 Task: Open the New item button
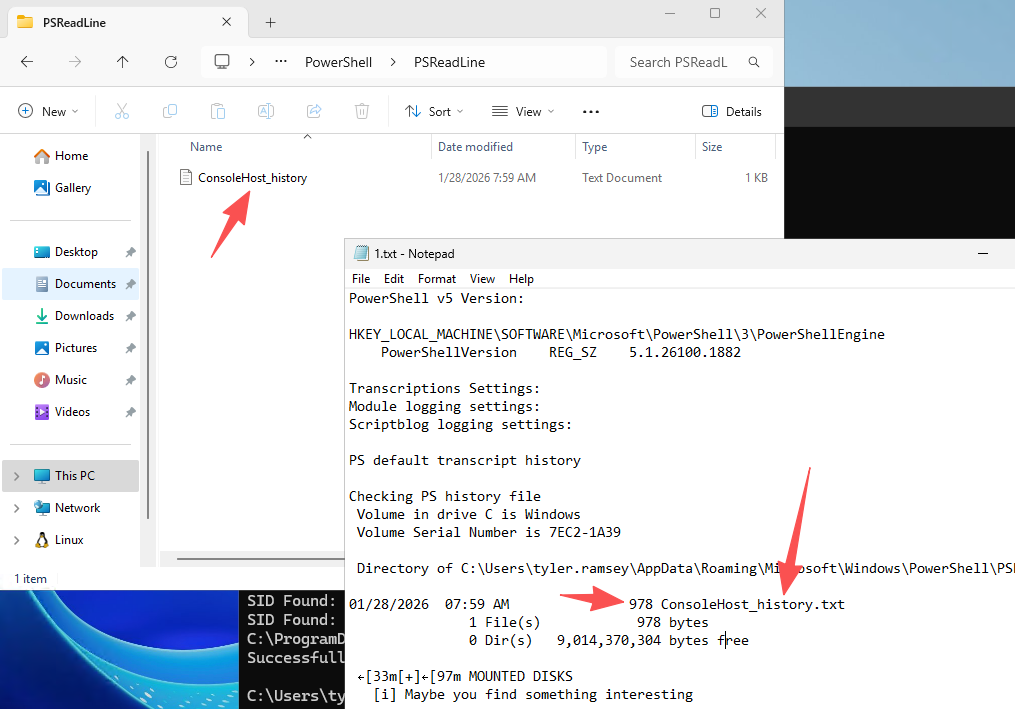47,112
